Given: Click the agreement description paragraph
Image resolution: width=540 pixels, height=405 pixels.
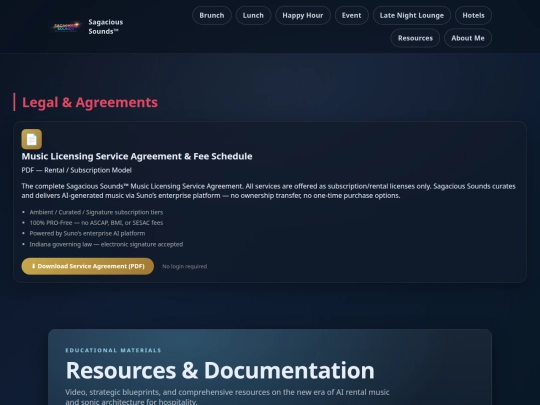Looking at the screenshot, I should (269, 191).
